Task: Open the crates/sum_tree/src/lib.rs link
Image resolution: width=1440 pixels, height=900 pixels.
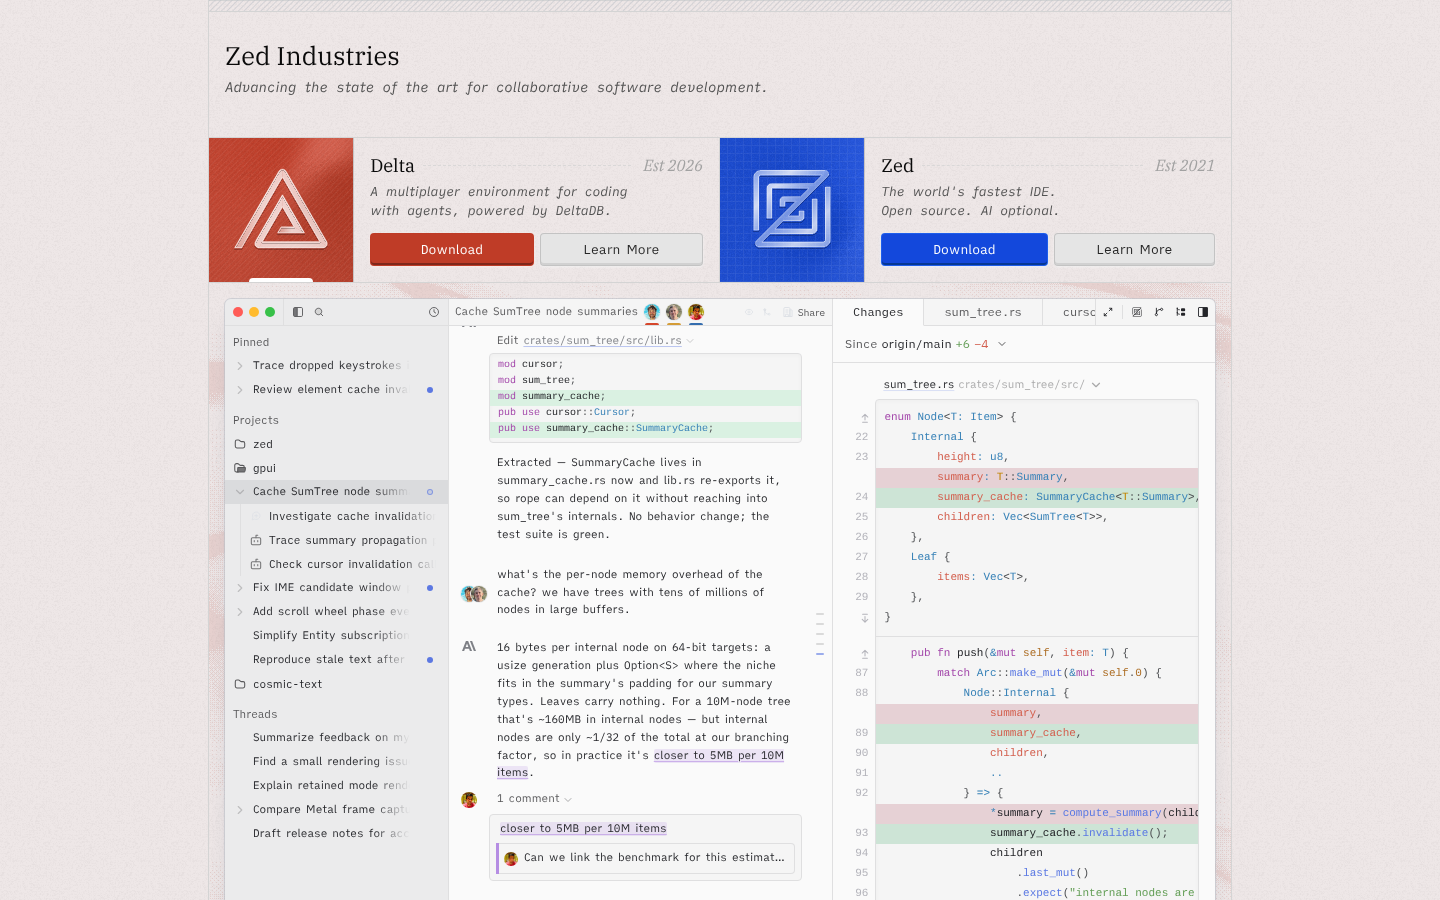Action: [x=603, y=341]
